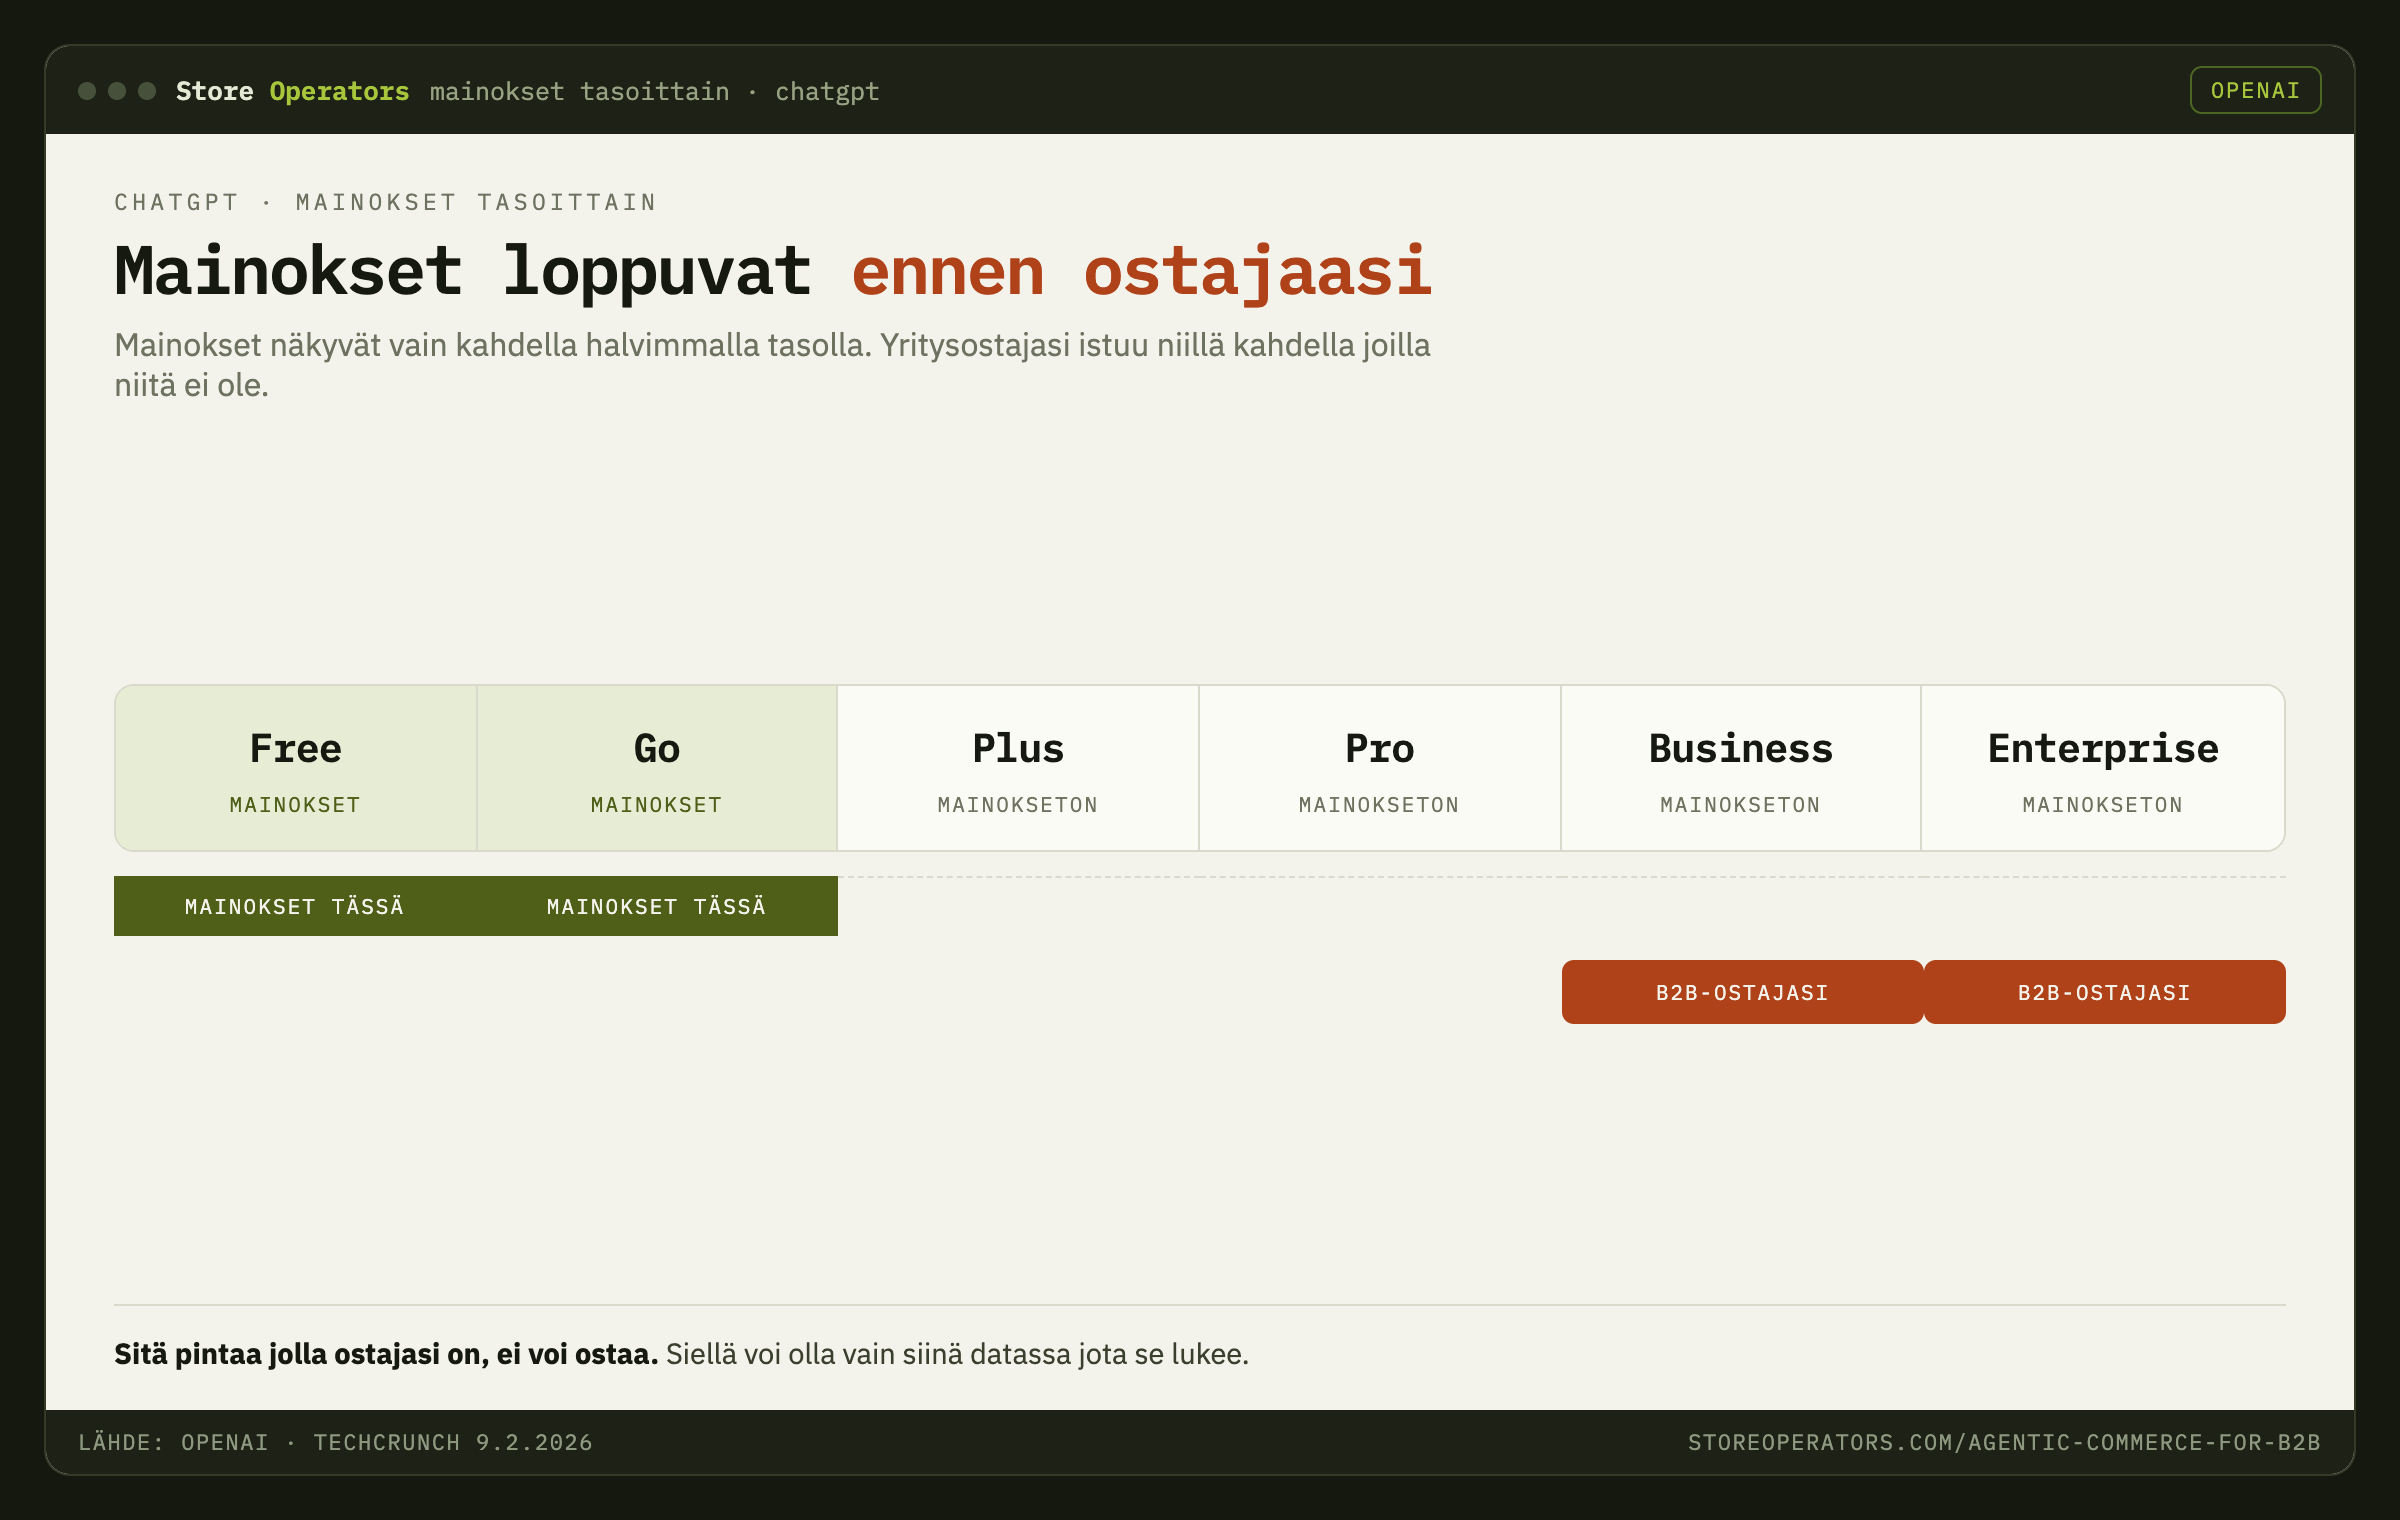Select the Free tier card
This screenshot has height=1520, width=2400.
click(296, 768)
